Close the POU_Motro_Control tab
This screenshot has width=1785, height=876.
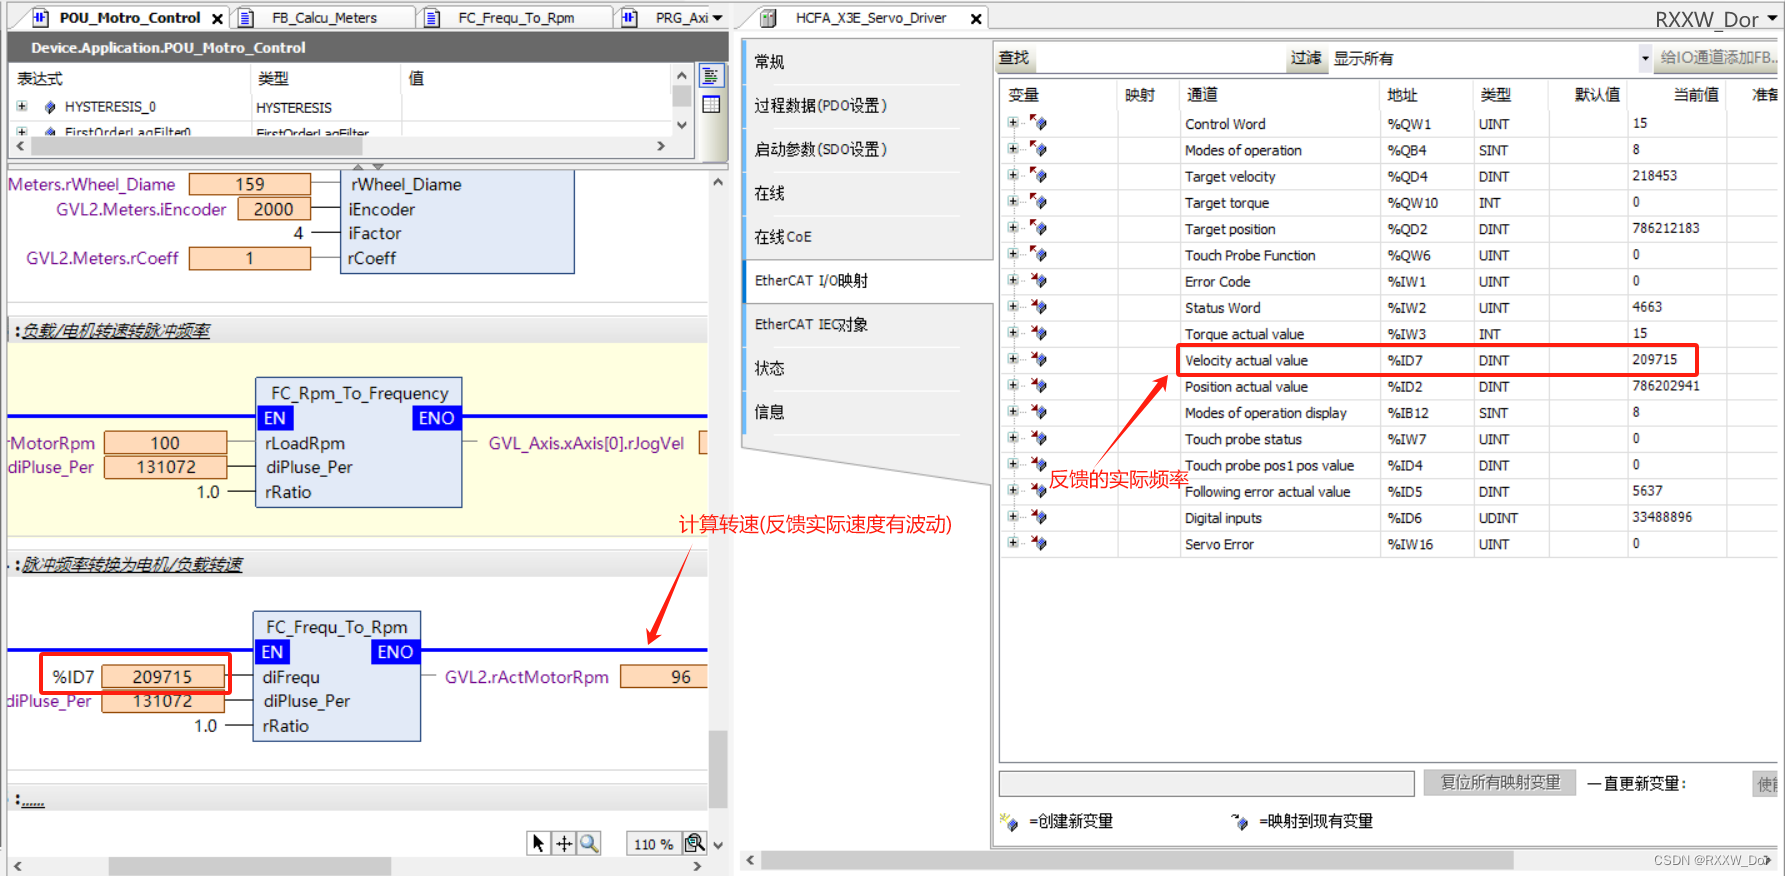(217, 18)
